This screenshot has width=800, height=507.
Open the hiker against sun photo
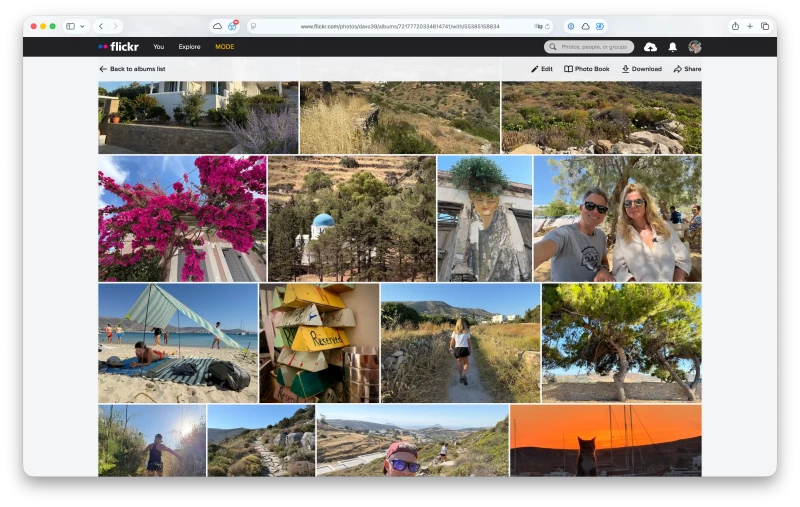152,441
